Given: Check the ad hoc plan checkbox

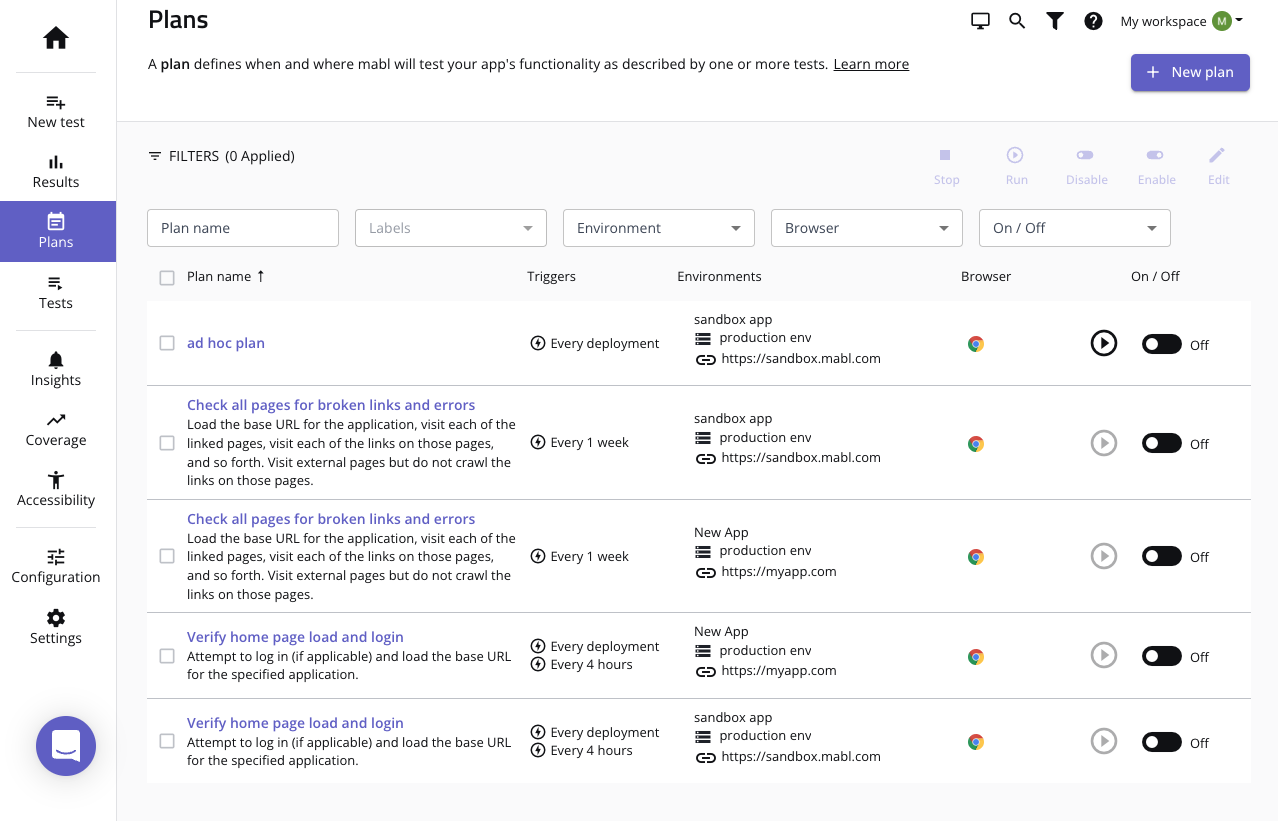Looking at the screenshot, I should [x=167, y=343].
